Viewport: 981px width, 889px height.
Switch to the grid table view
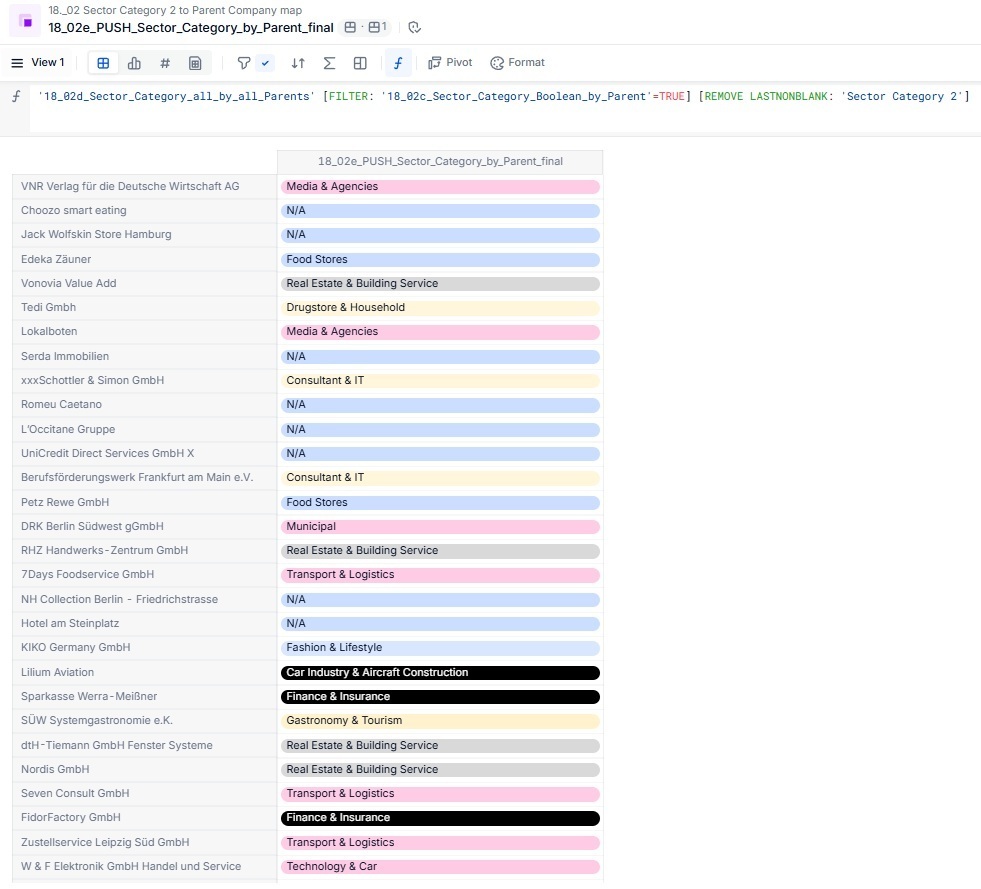(103, 63)
